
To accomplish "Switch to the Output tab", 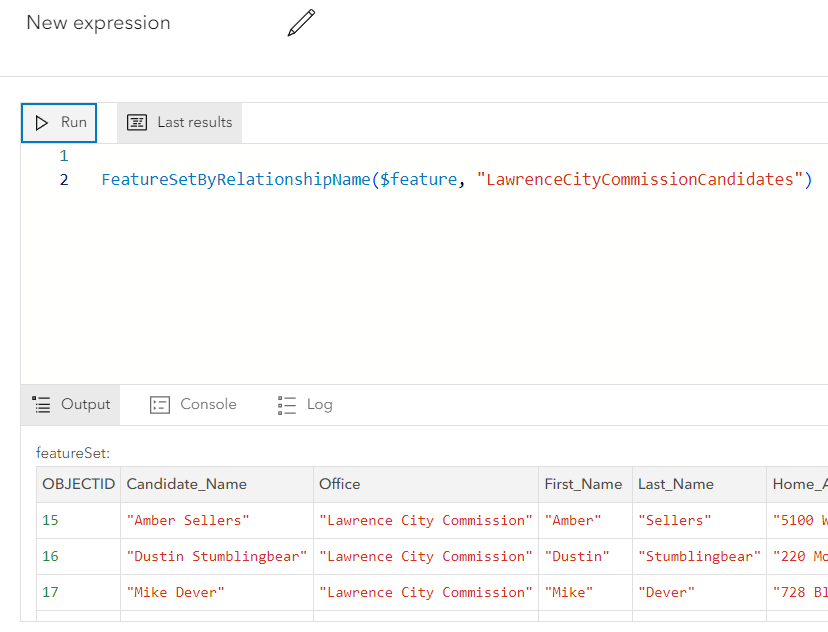I will click(71, 404).
